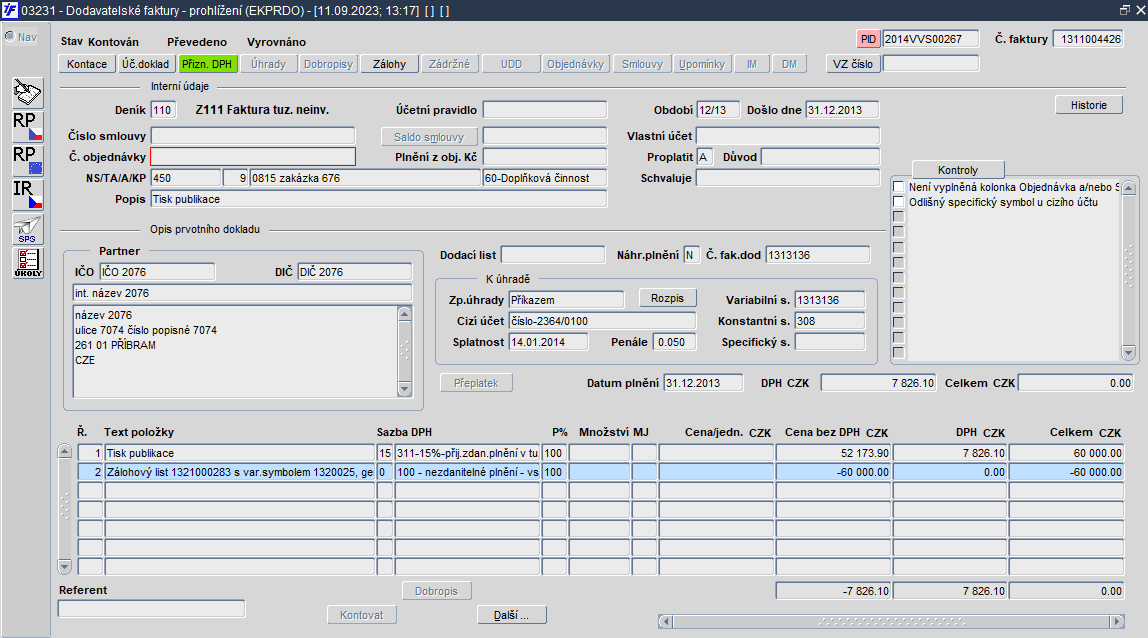
Task: Click the Variabilní s. field
Action: point(830,300)
